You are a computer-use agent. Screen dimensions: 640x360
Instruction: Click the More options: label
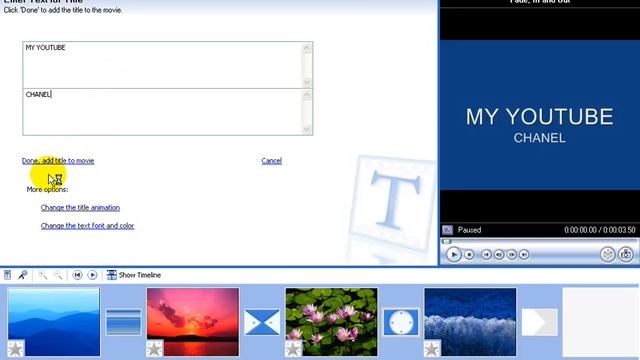(47, 189)
